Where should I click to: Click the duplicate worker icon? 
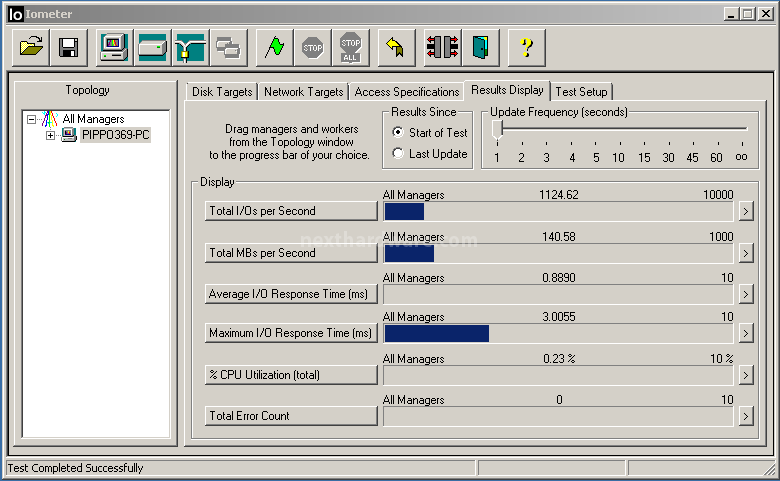pos(228,48)
